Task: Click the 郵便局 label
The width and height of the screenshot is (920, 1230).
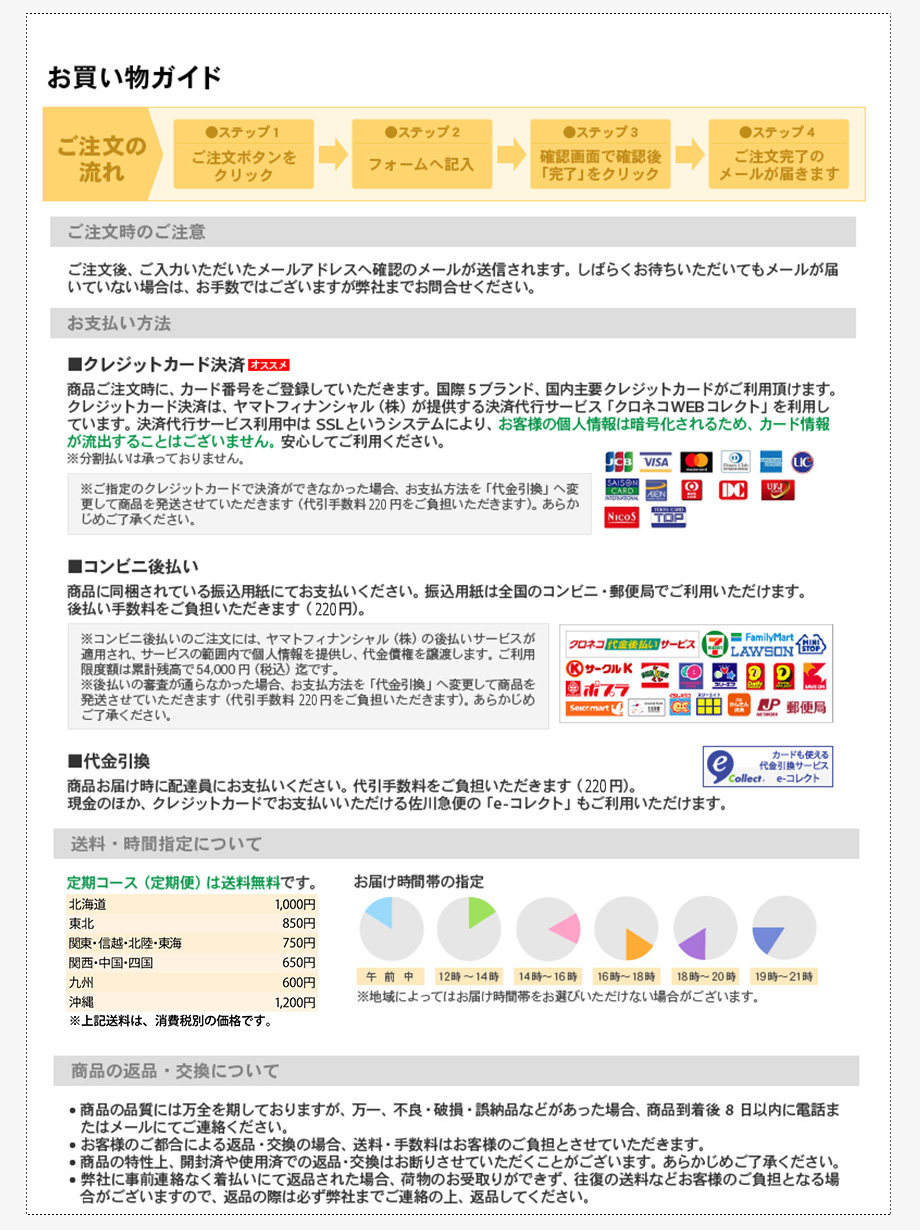Action: [806, 707]
